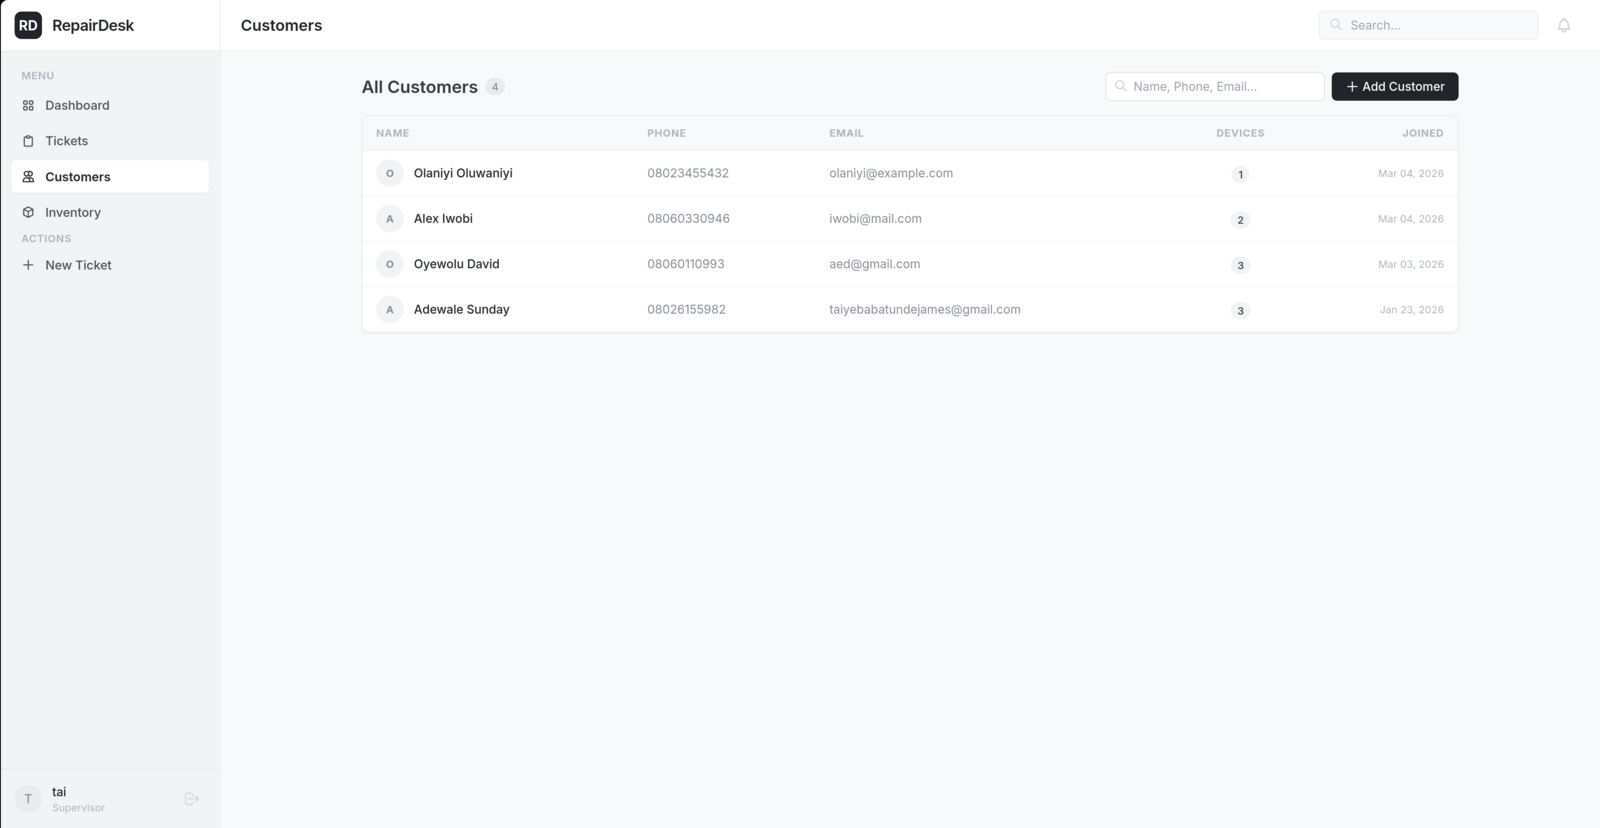The image size is (1600, 828).
Task: Click the plus icon next to New Ticket
Action: click(28, 265)
